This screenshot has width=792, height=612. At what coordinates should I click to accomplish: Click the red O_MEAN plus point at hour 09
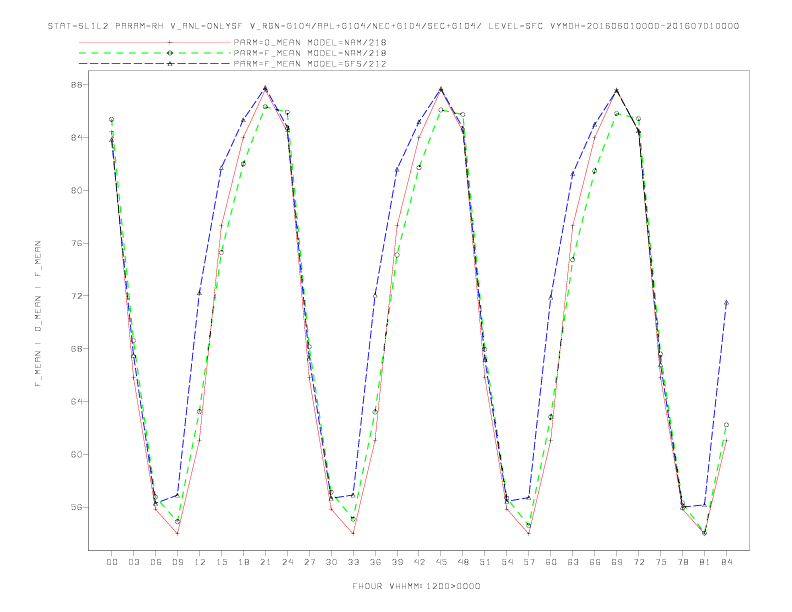click(177, 533)
